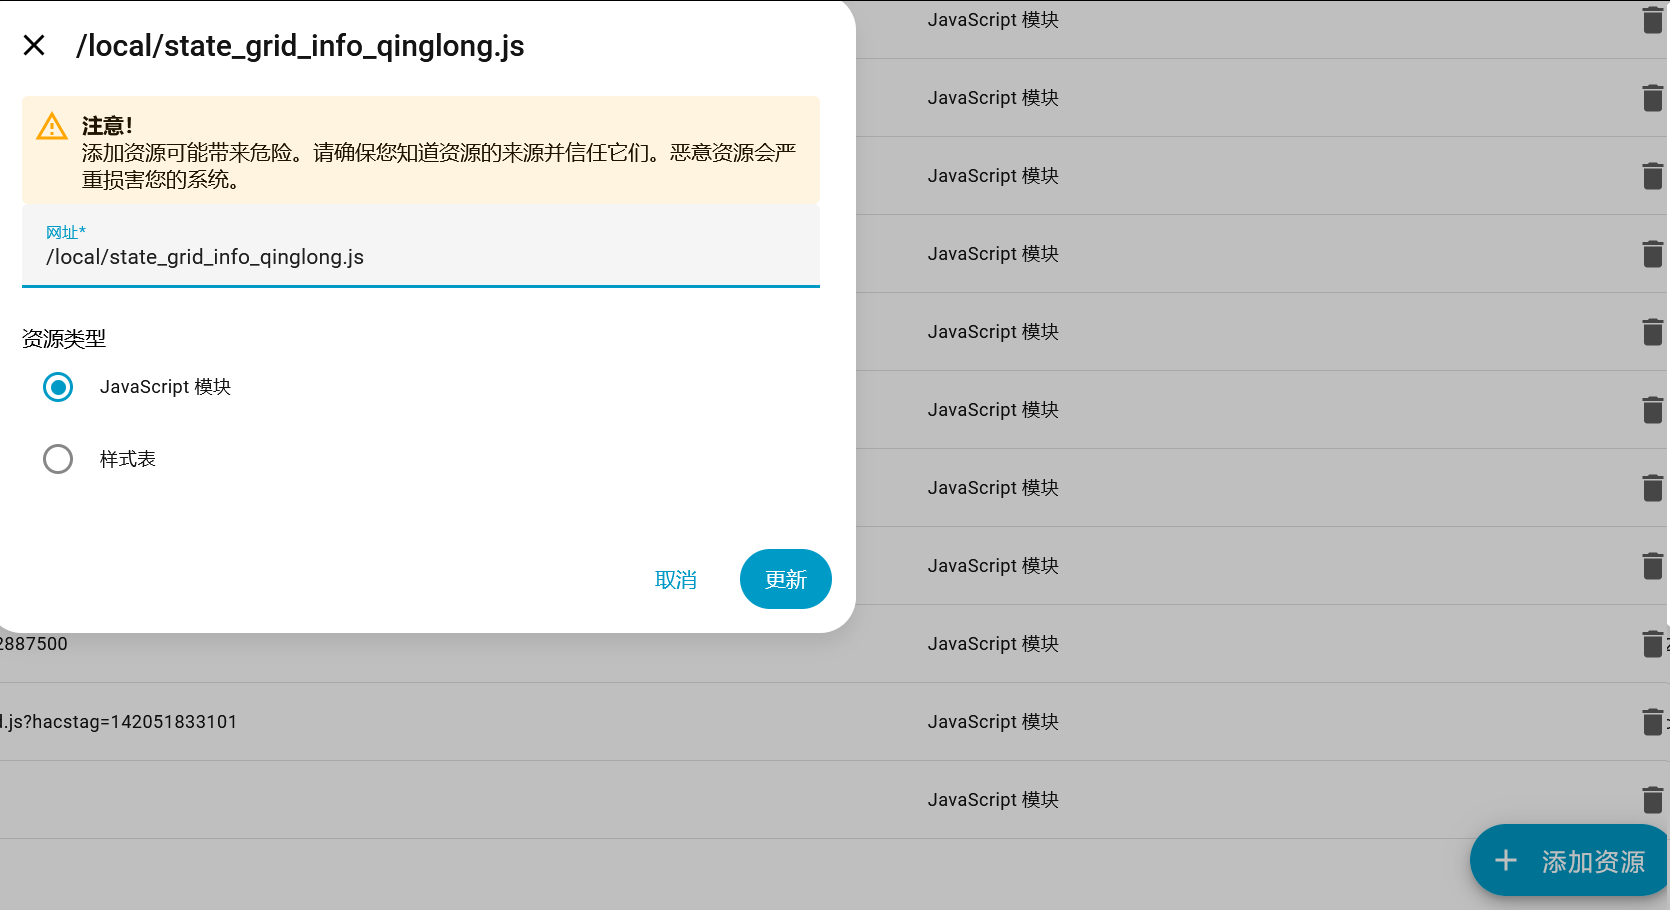
Task: Click the plus icon on the 添加资源 button
Action: pyautogui.click(x=1505, y=860)
